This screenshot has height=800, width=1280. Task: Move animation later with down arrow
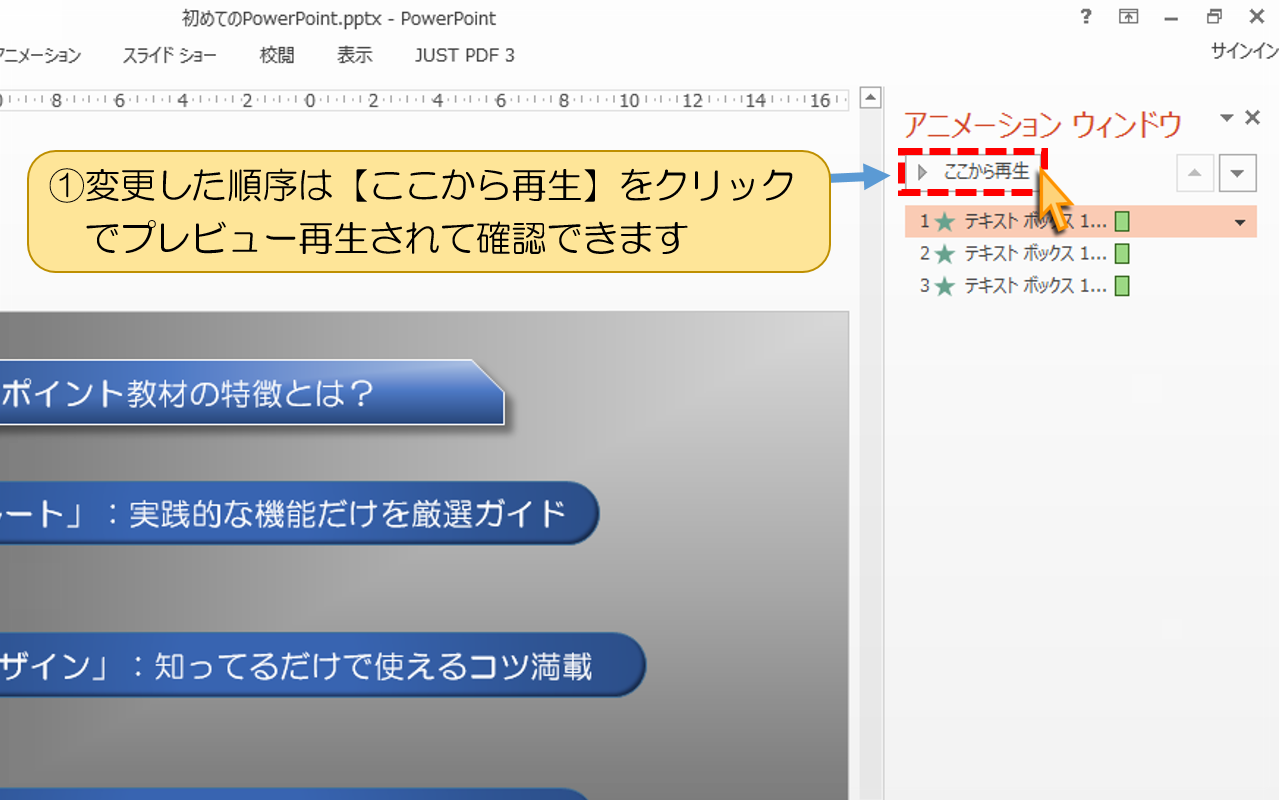click(x=1238, y=173)
